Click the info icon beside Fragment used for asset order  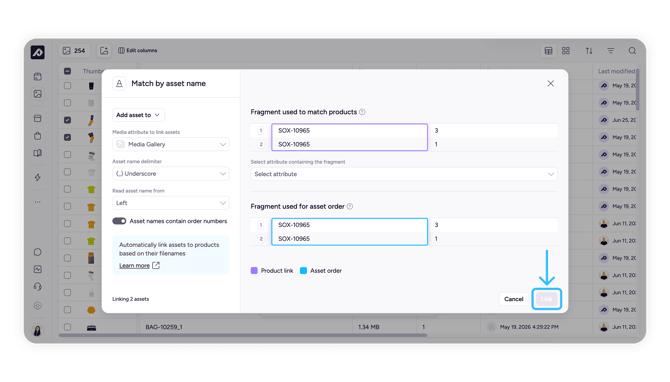point(350,206)
